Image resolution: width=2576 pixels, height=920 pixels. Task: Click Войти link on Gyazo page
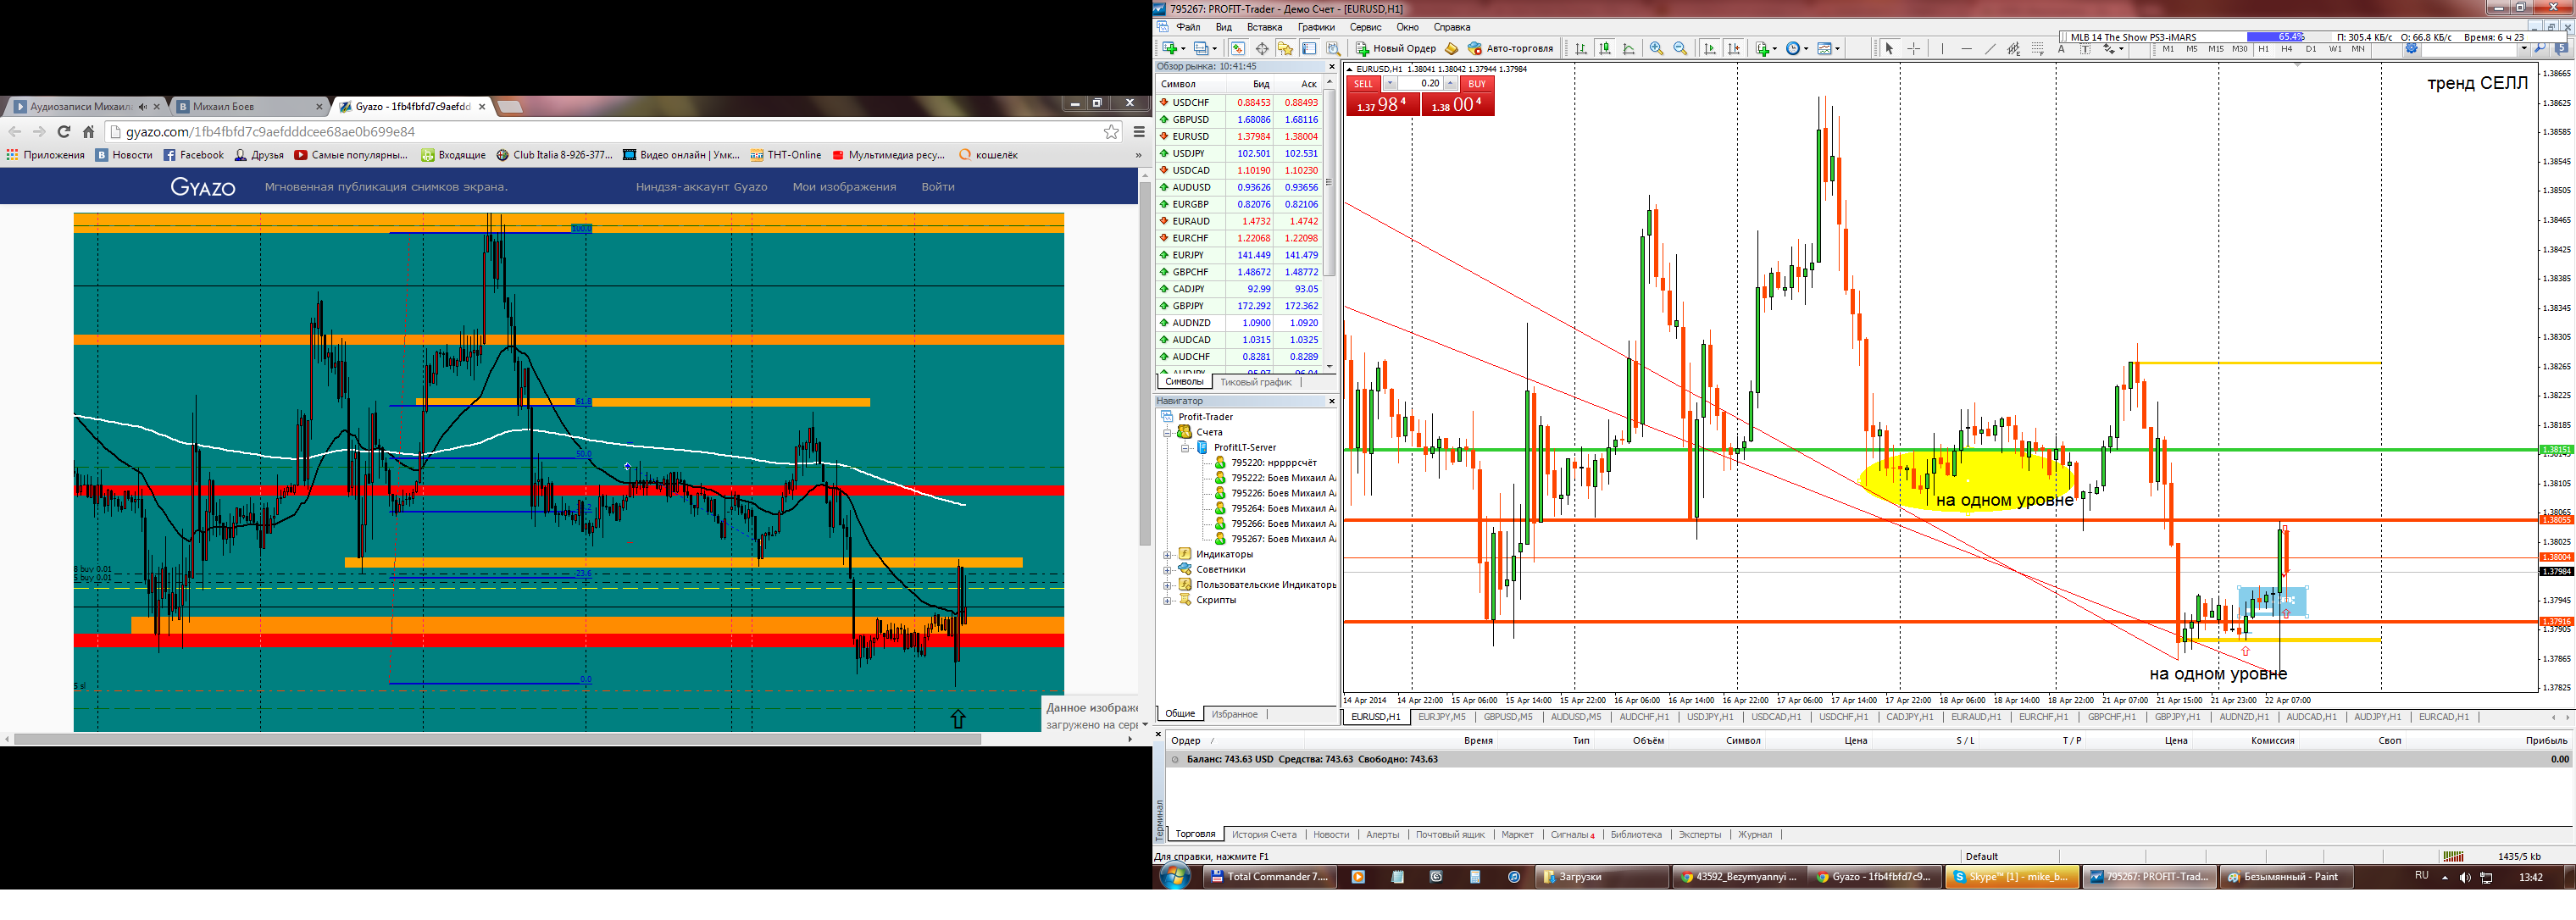(938, 187)
